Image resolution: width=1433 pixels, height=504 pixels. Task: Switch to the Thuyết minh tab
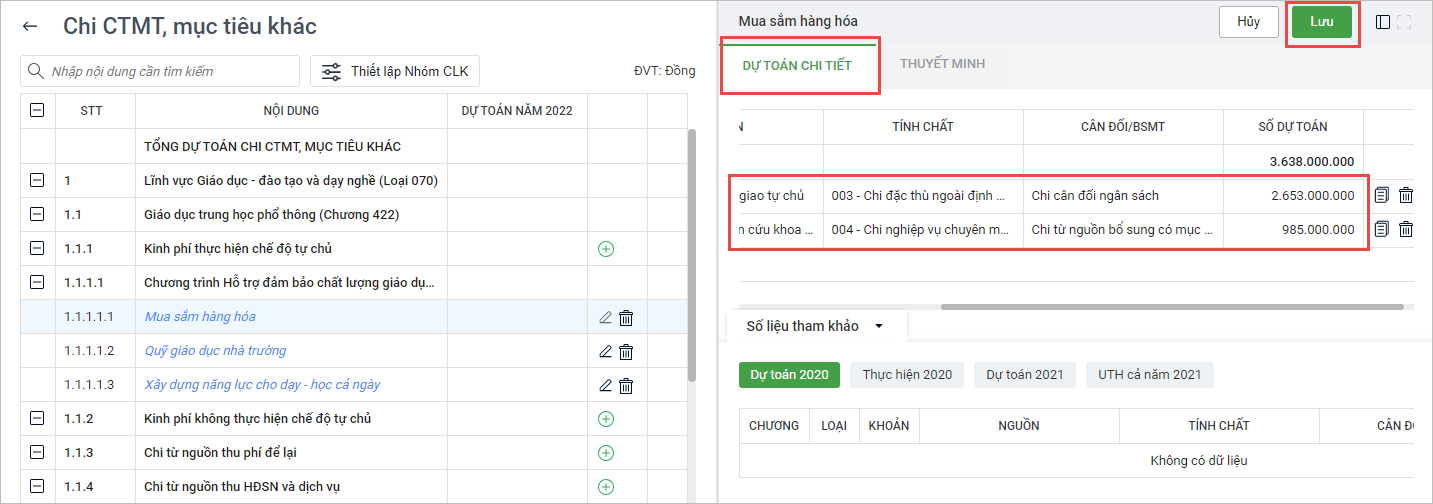[942, 64]
